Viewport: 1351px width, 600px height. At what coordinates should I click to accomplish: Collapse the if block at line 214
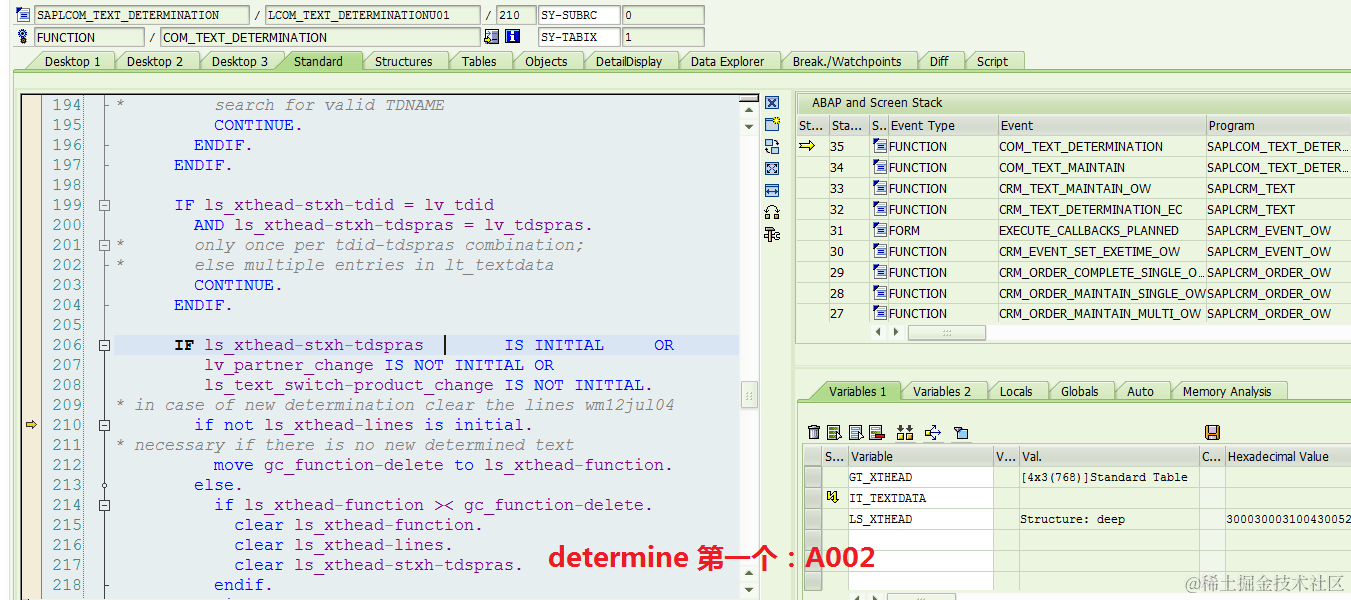(104, 505)
